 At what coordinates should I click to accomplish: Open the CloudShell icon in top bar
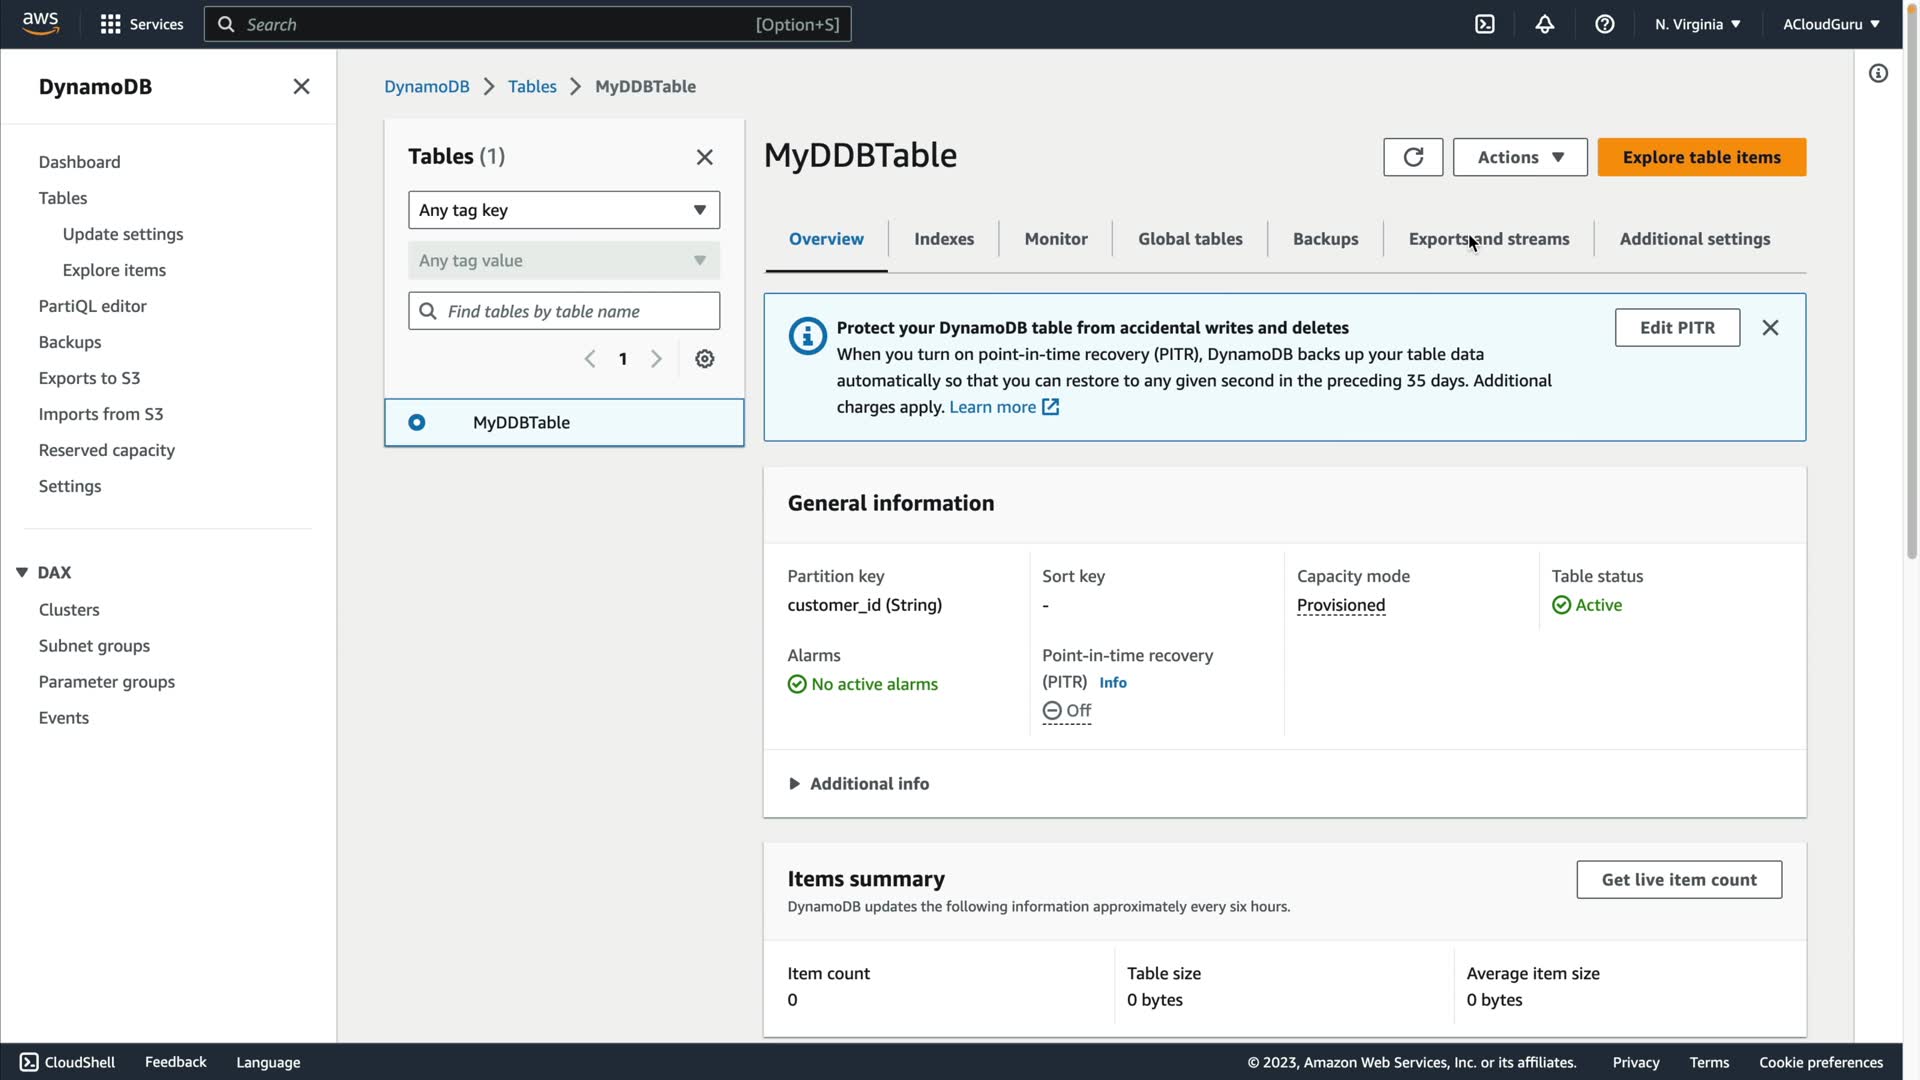click(1485, 24)
